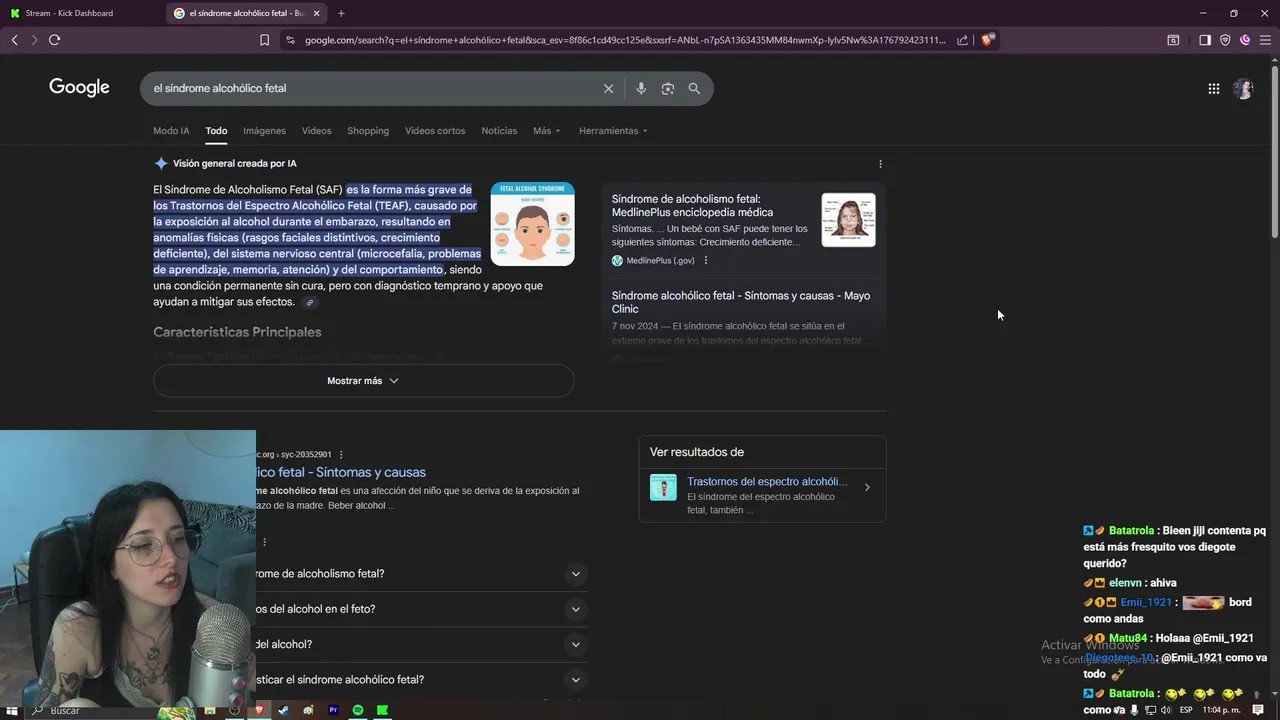Screen dimensions: 1280x720
Task: Open 'Síntomas y causas' search result title
Action: (x=341, y=472)
